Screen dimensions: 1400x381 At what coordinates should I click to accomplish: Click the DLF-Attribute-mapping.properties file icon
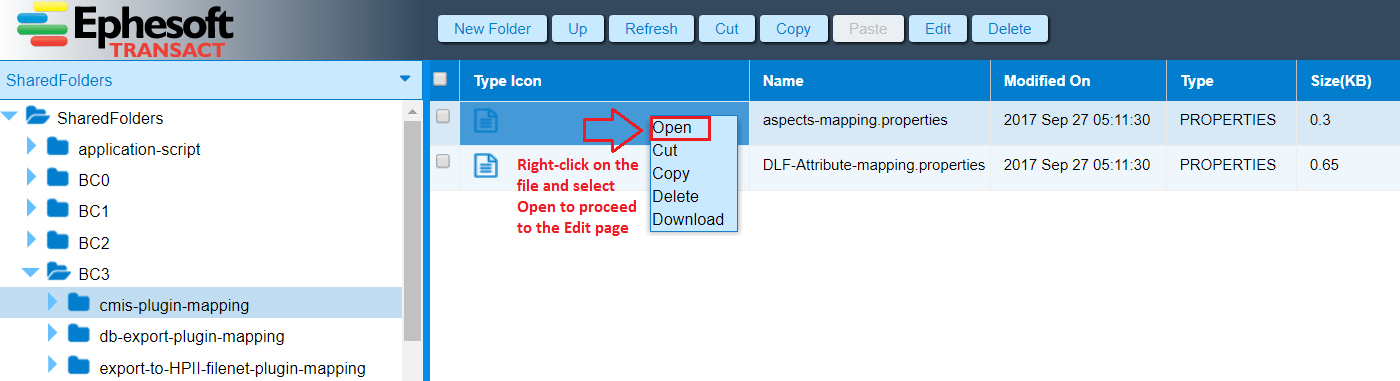tap(485, 165)
